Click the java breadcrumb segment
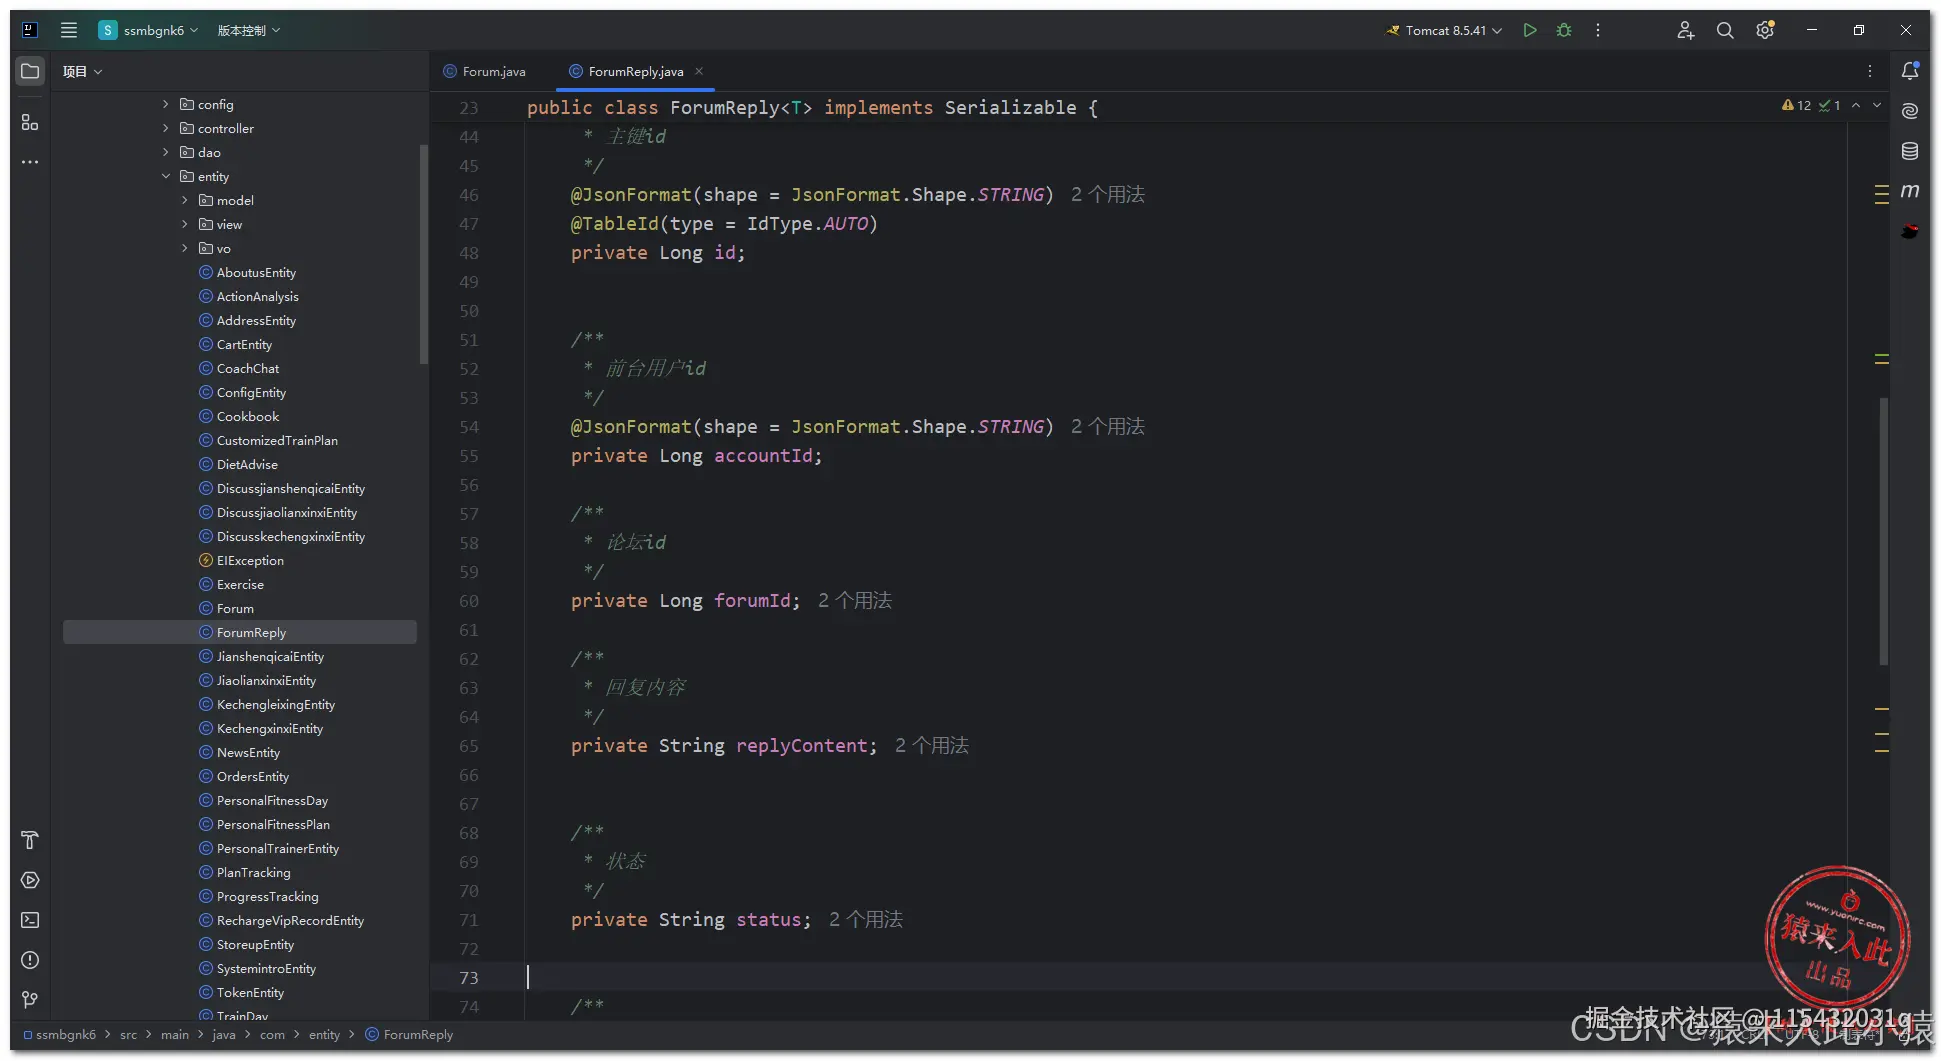This screenshot has height=1061, width=1941. [224, 1034]
